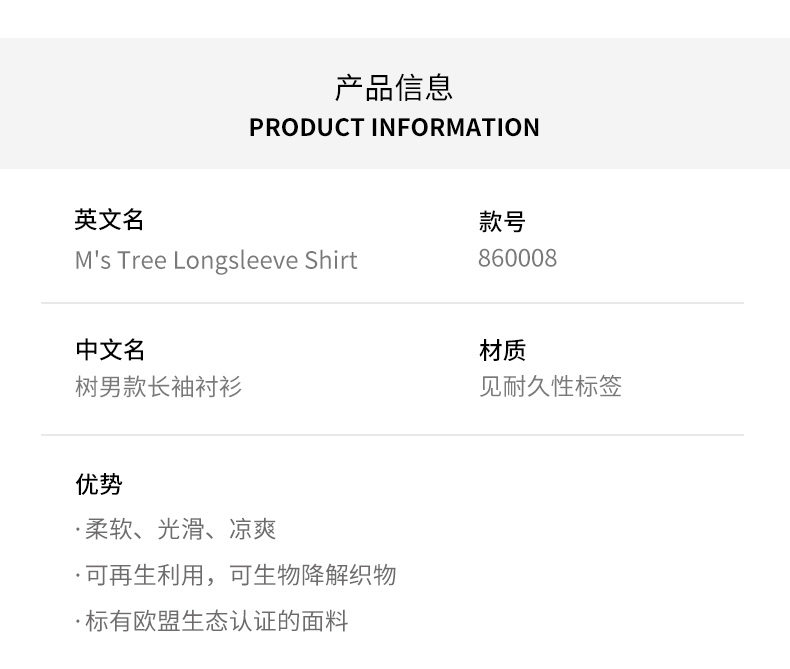This screenshot has width=790, height=669.
Task: Click the divider line below 英文名 row
Action: (x=392, y=303)
